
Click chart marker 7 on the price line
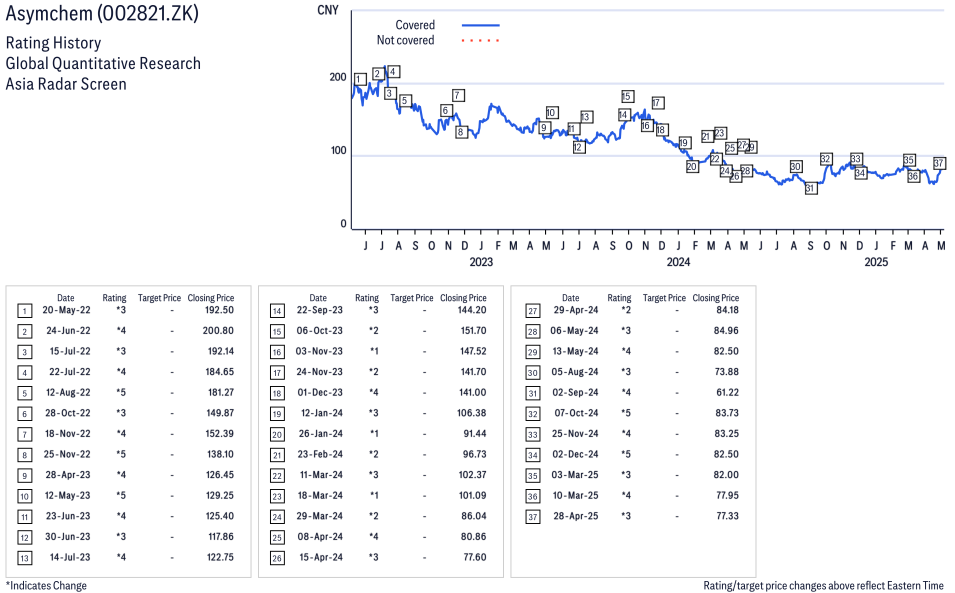coord(459,96)
